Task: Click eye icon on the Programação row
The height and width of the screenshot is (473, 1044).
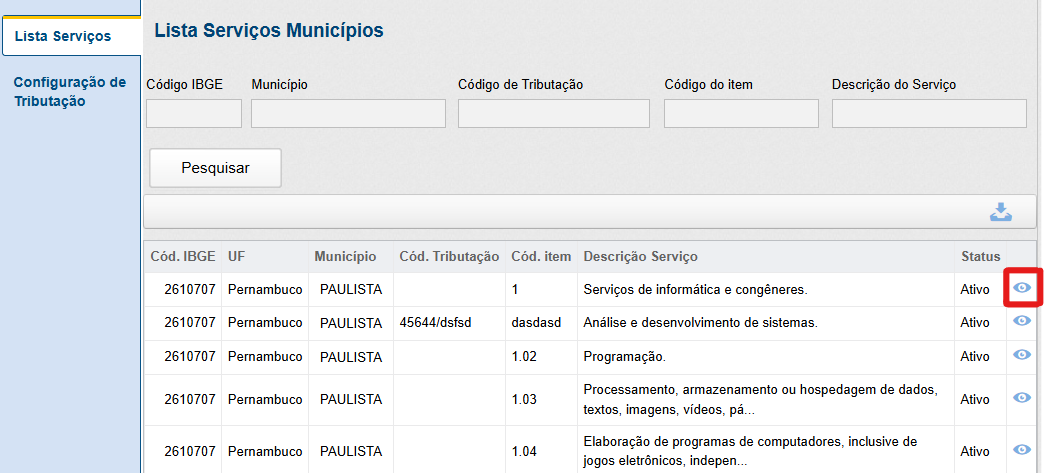Action: 1021,355
